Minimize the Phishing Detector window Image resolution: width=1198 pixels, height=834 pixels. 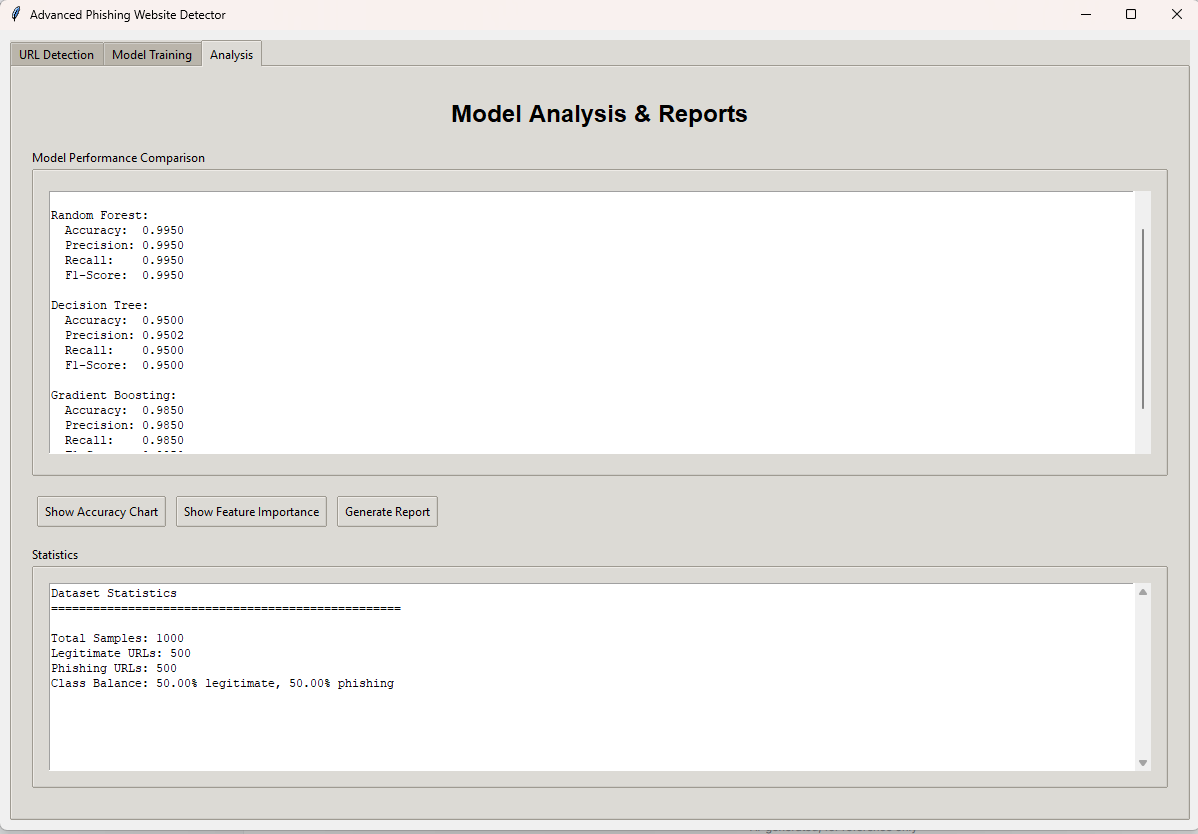point(1085,15)
